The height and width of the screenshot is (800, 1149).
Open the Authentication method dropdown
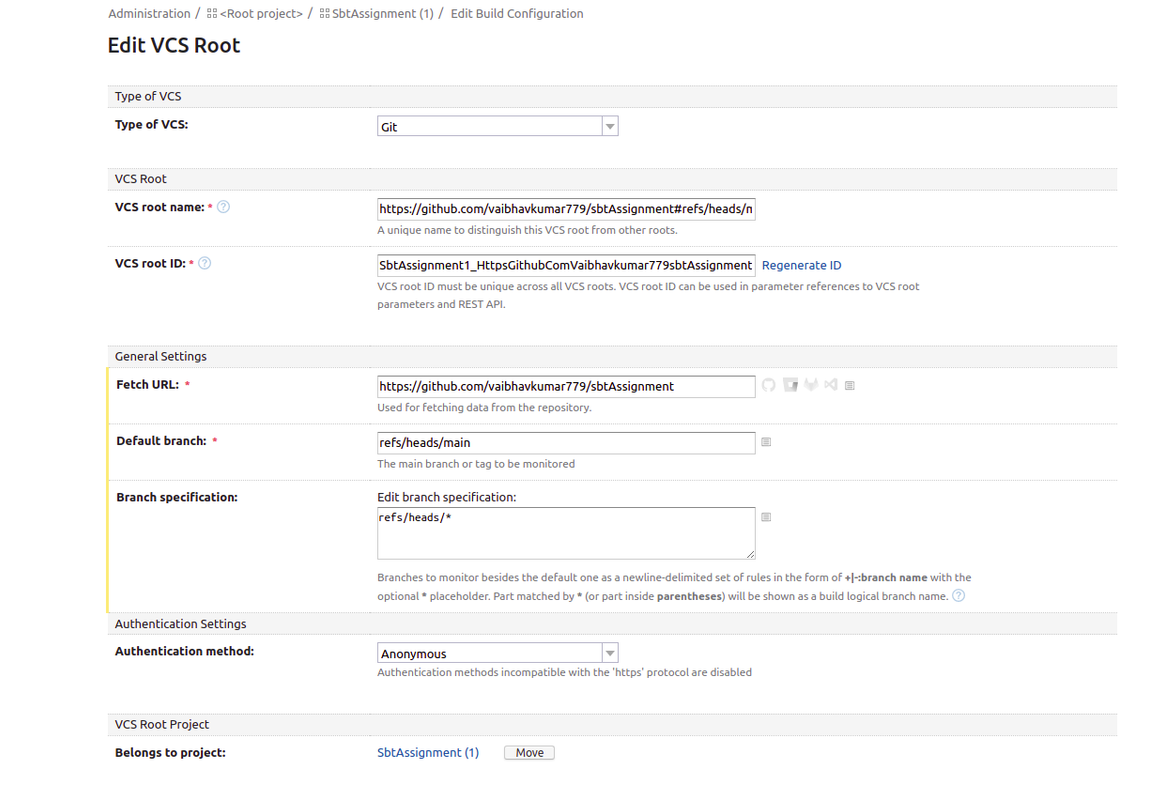(x=498, y=653)
